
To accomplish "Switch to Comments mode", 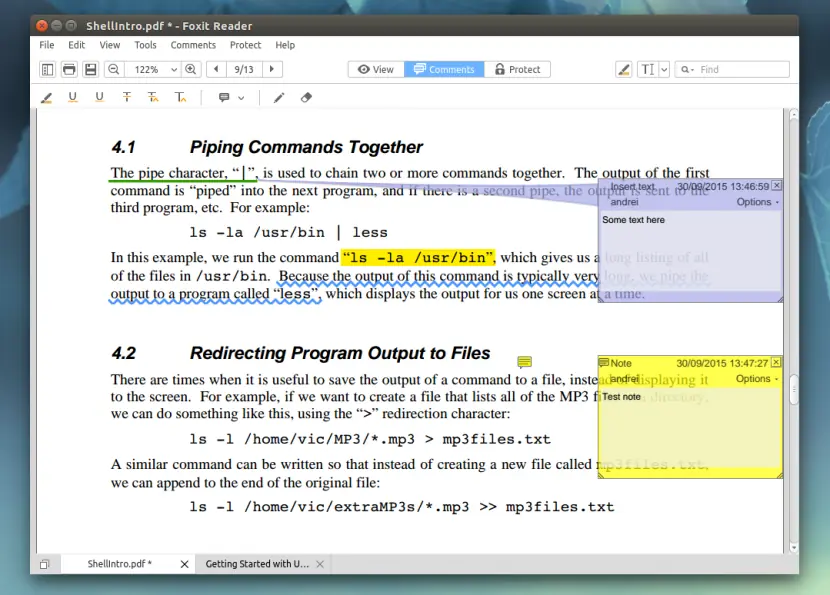I will click(x=444, y=69).
